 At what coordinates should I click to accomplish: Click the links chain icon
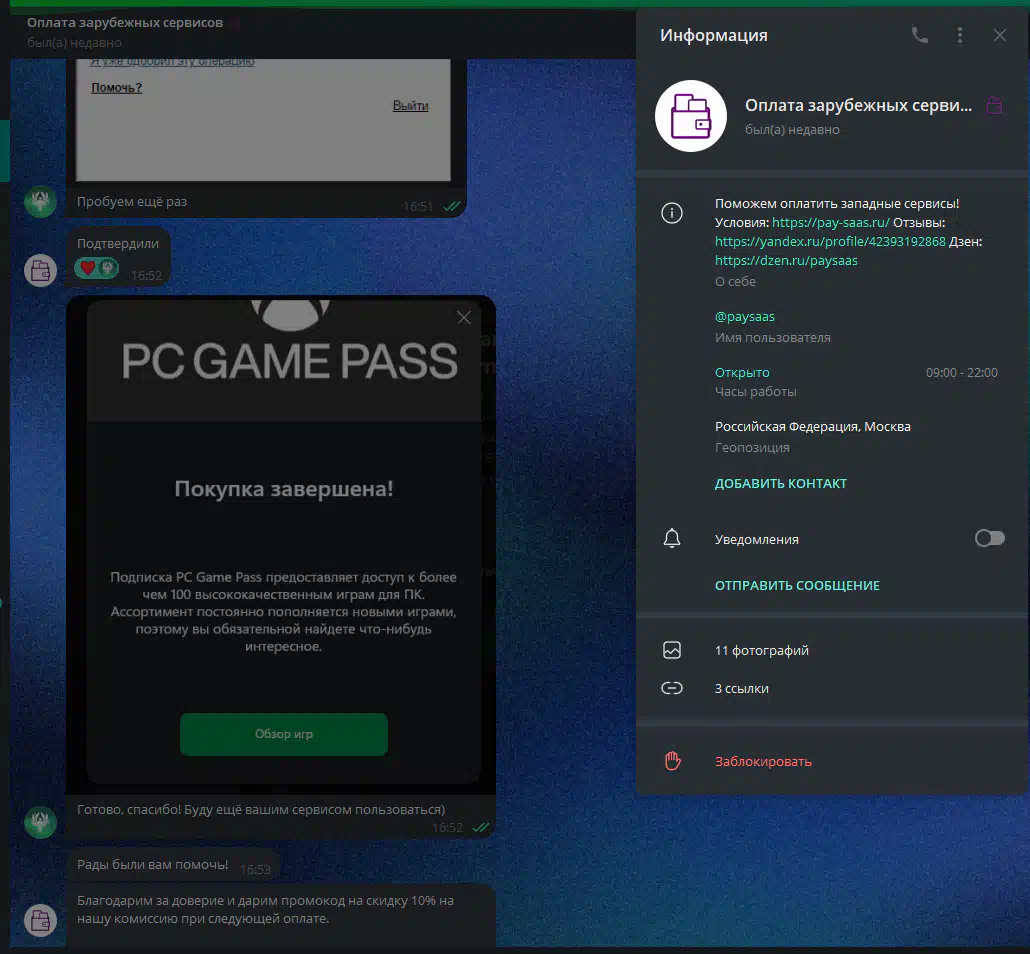click(671, 689)
